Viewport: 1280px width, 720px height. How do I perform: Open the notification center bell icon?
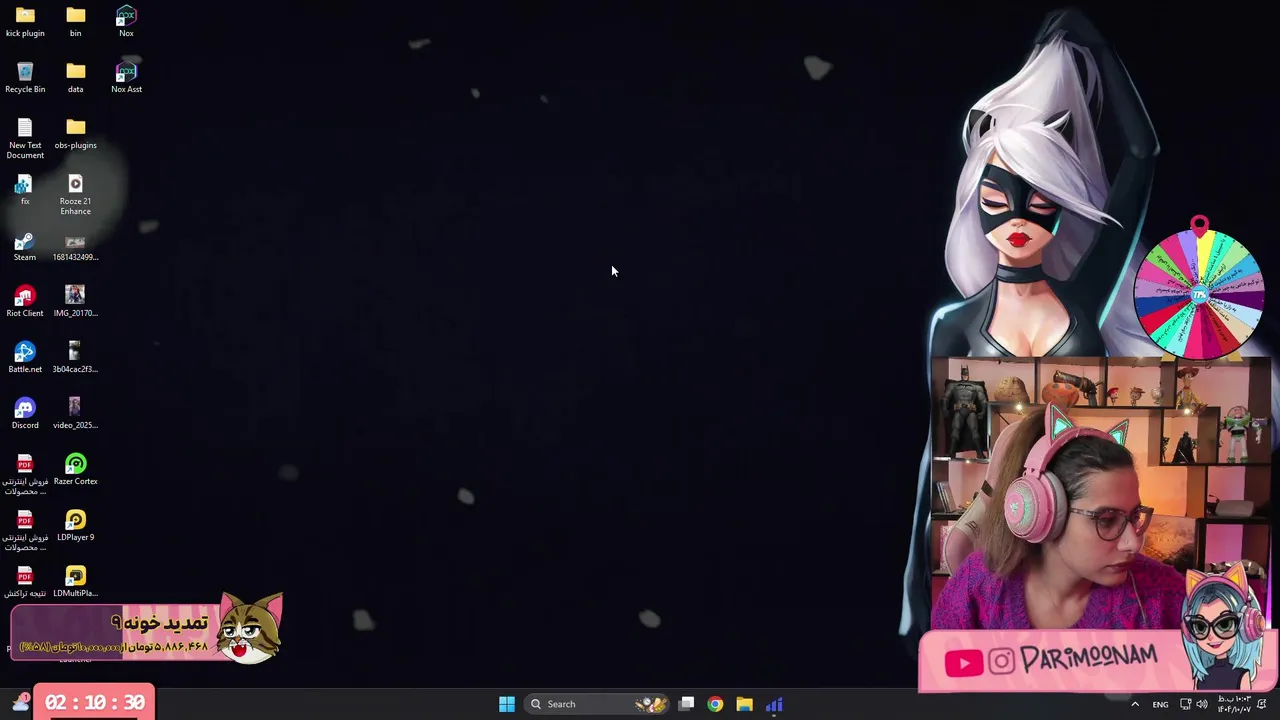point(1263,704)
